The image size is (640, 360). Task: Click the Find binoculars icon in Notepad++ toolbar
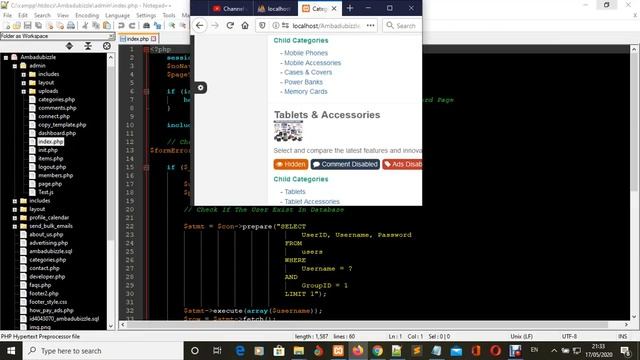[x=146, y=25]
